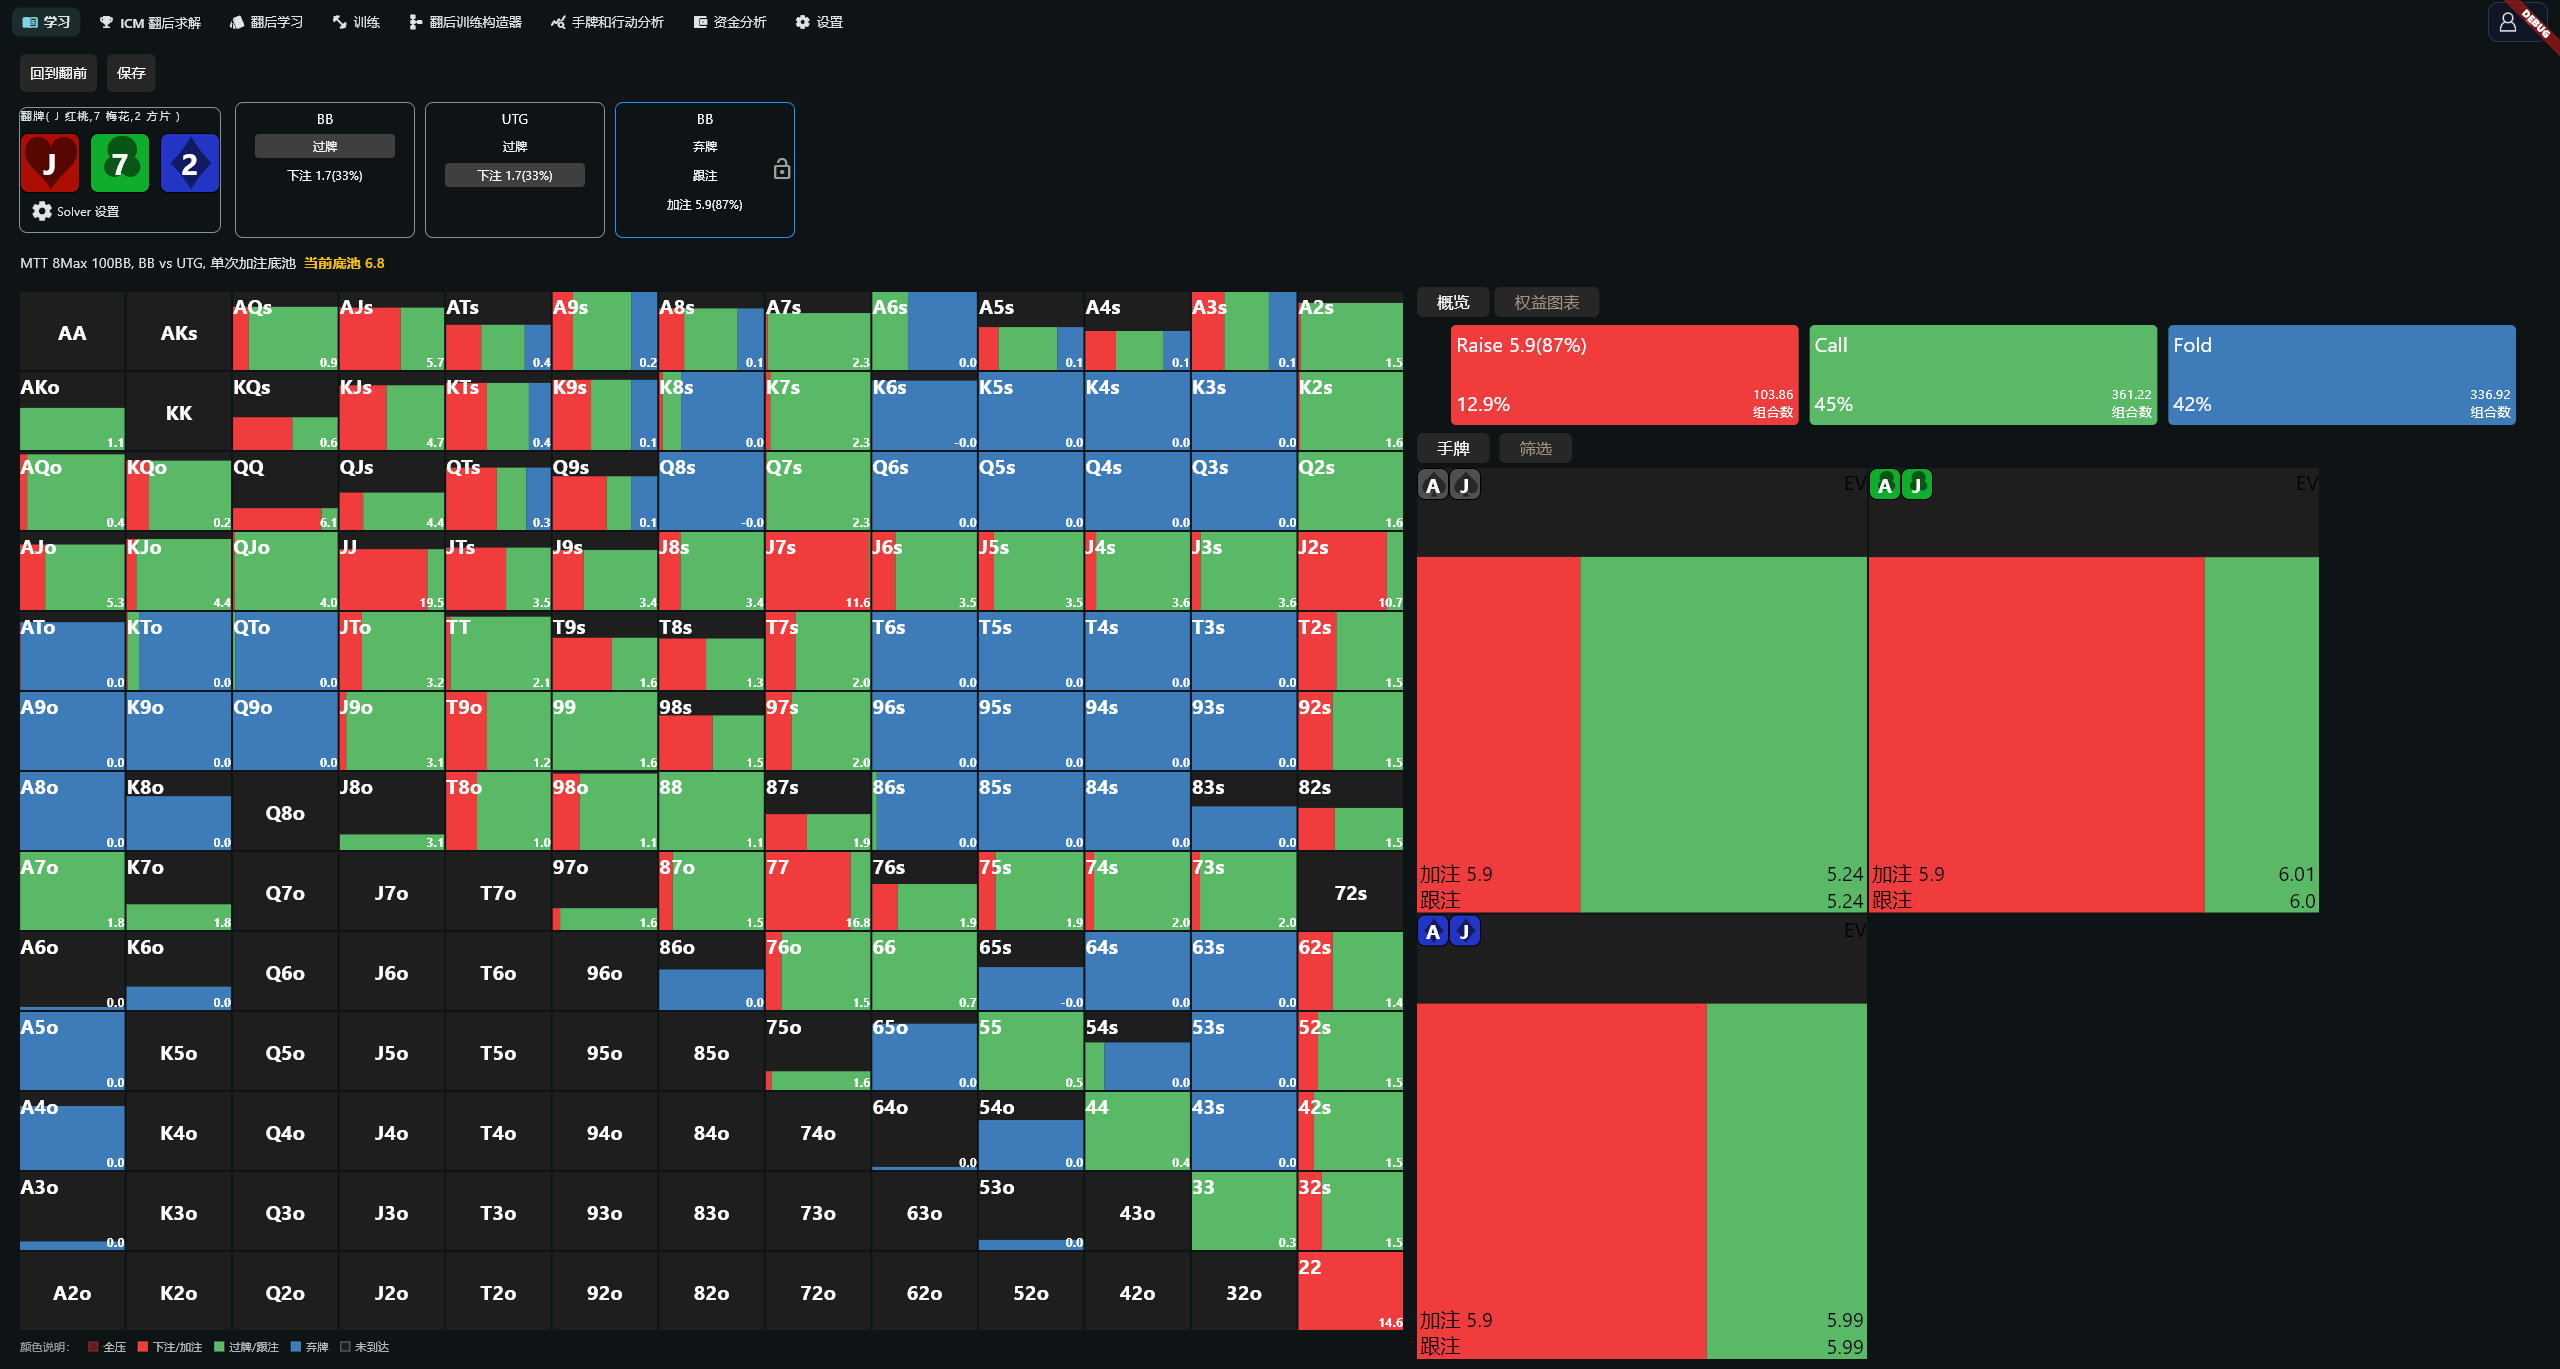Select BB 过牌 action
The image size is (2560, 1369).
click(x=325, y=146)
